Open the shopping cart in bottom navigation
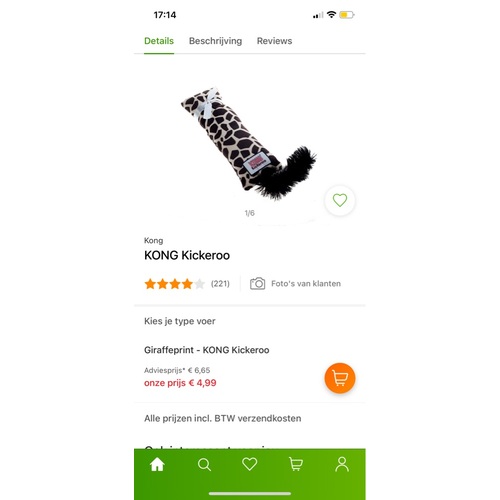The image size is (500, 500). pyautogui.click(x=296, y=464)
